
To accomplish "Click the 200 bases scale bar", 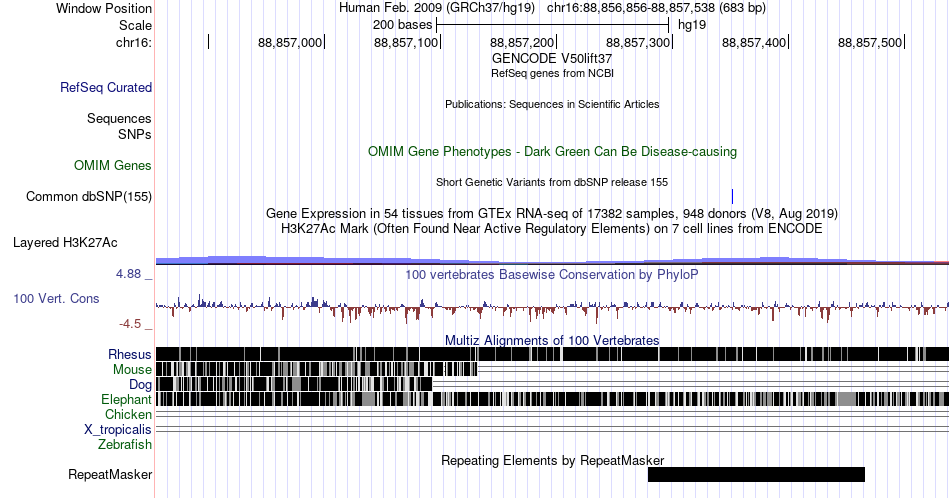I will point(552,25).
